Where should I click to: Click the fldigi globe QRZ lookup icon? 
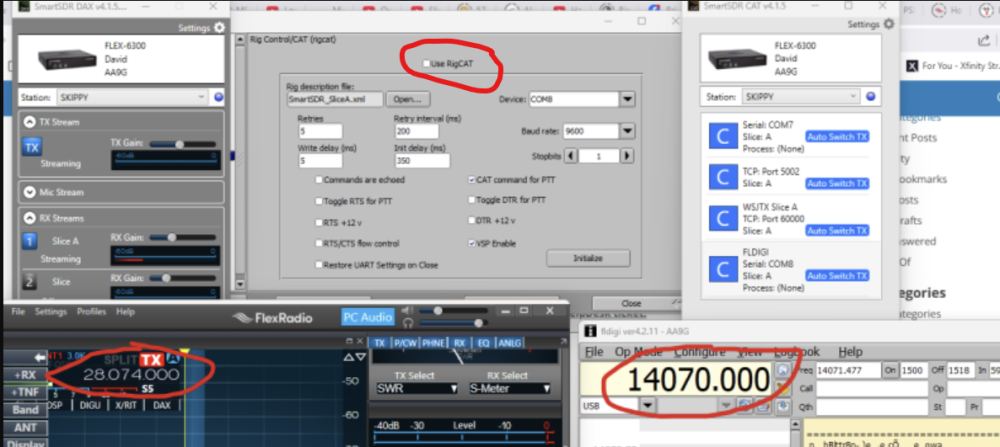tap(783, 370)
